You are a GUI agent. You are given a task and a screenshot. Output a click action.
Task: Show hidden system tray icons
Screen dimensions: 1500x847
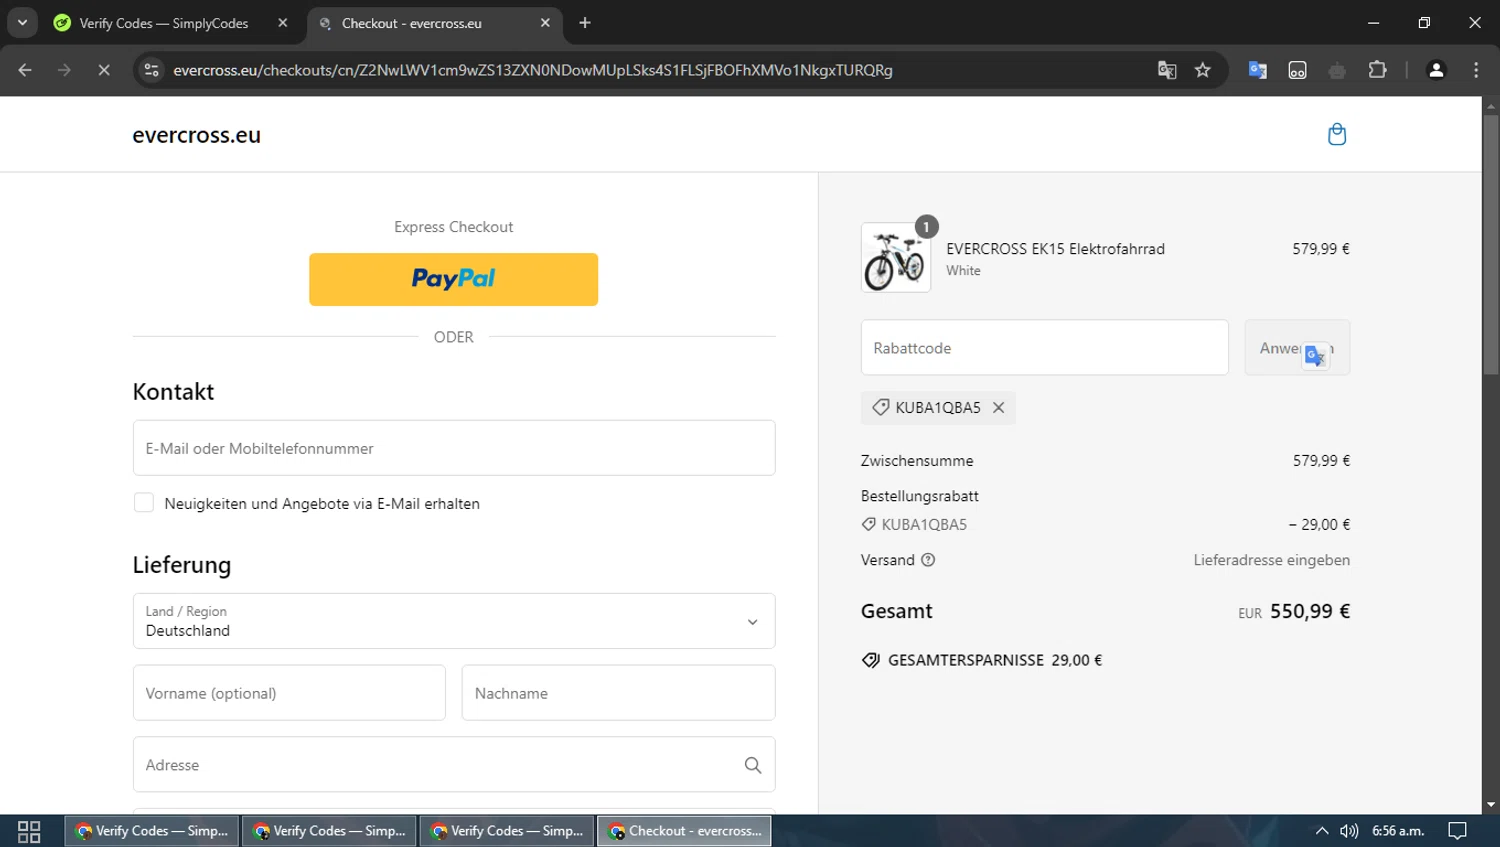click(1321, 831)
